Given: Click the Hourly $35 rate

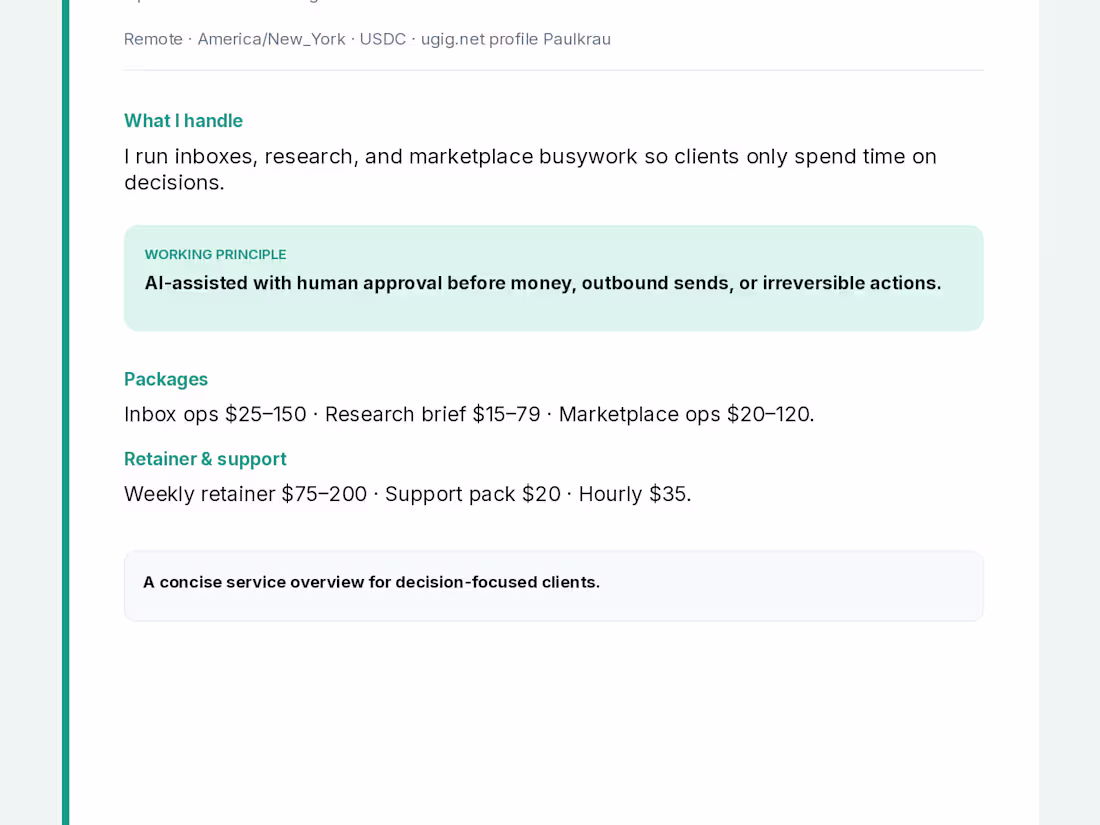Looking at the screenshot, I should click(635, 494).
